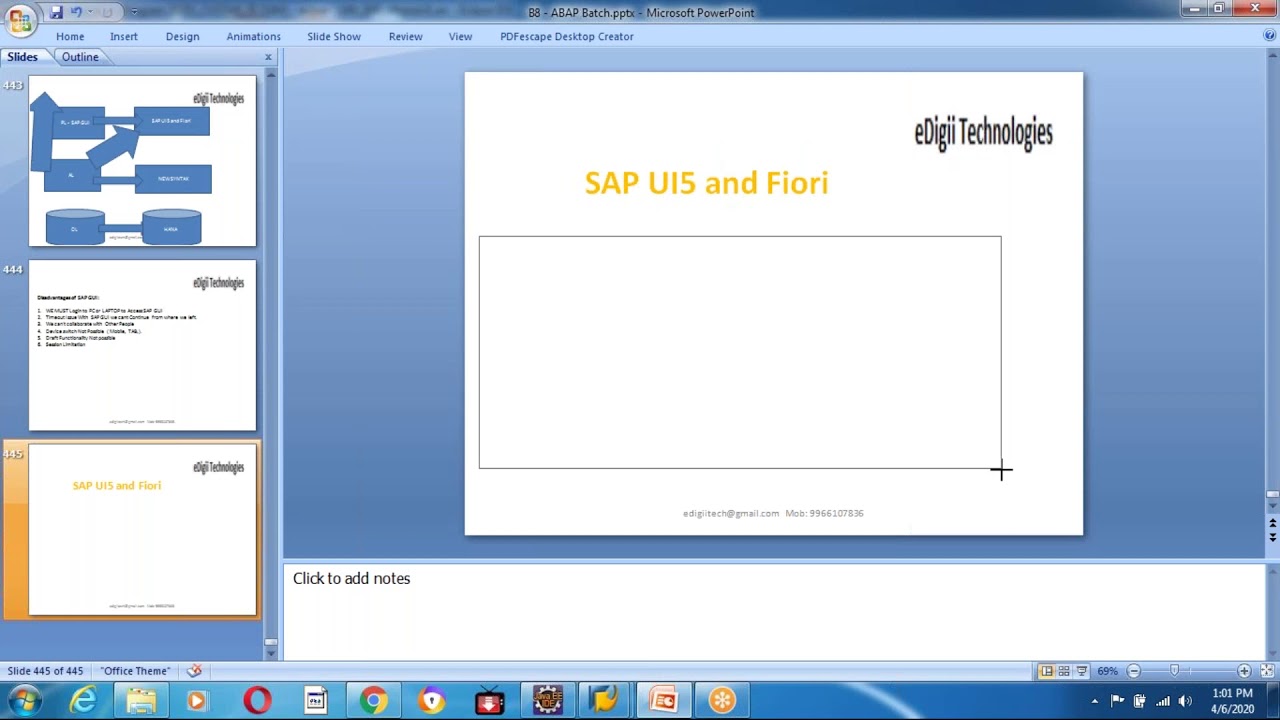Select the Slides pane tab
1280x720 pixels.
point(23,57)
